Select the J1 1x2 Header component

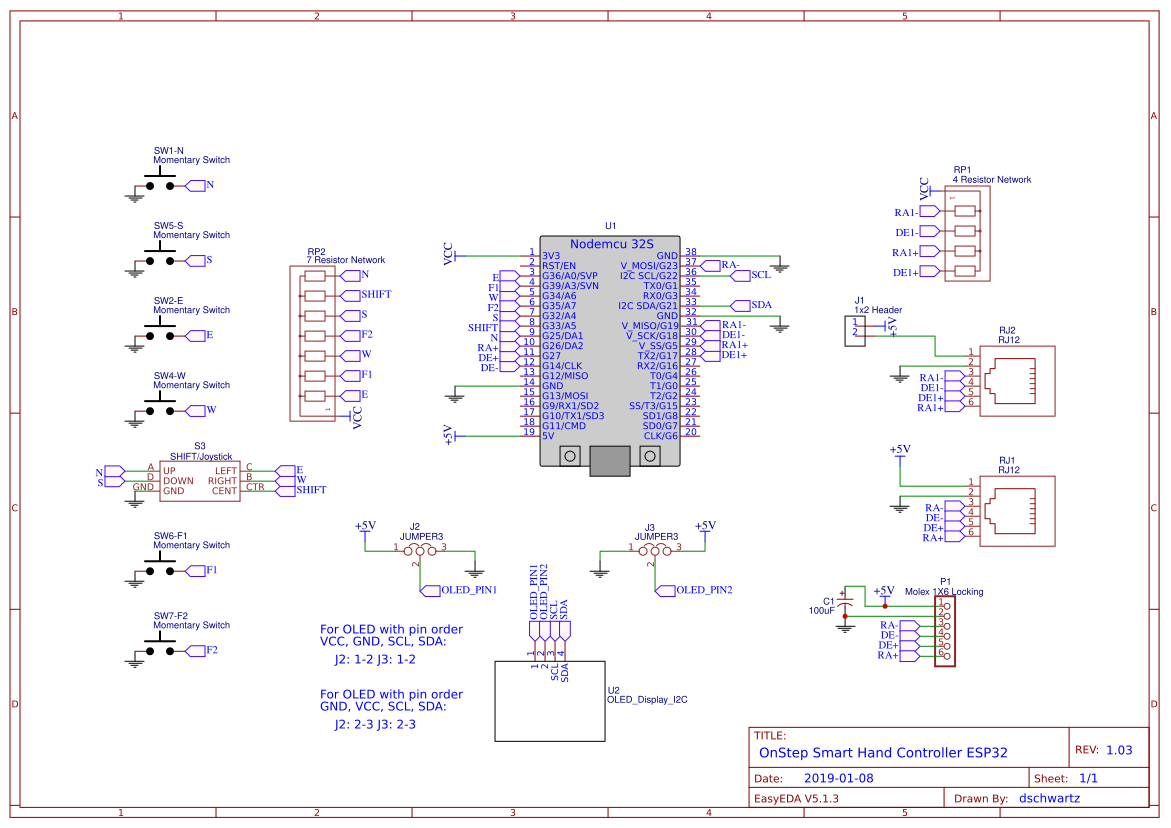click(855, 331)
